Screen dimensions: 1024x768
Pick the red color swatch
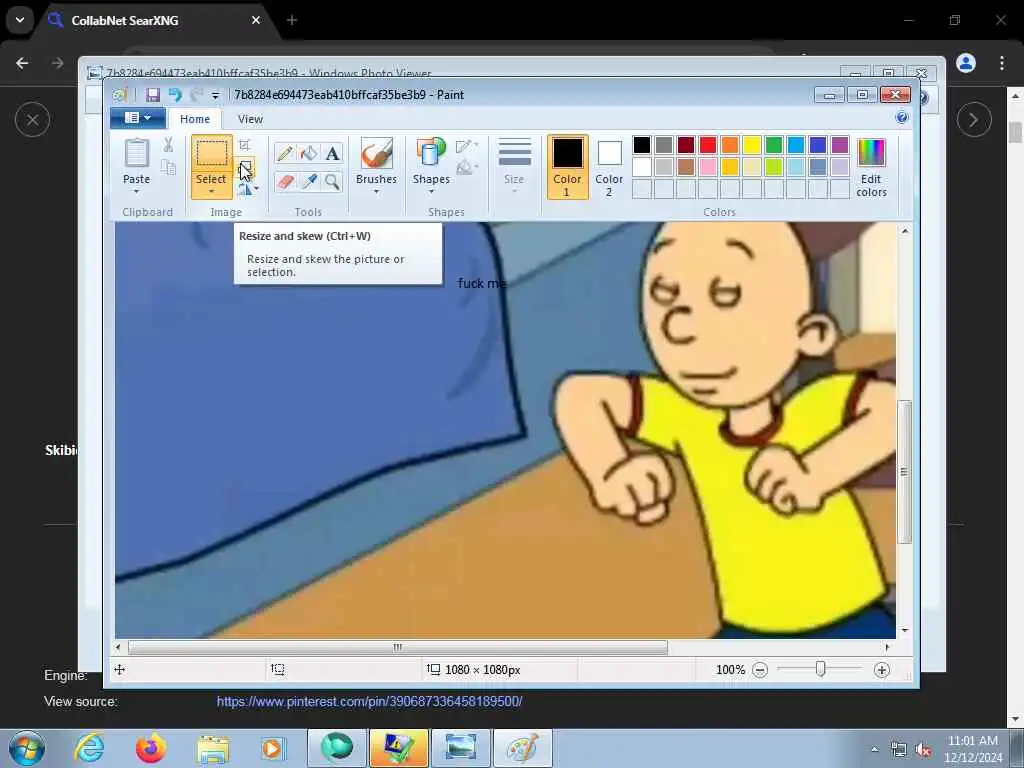click(707, 145)
